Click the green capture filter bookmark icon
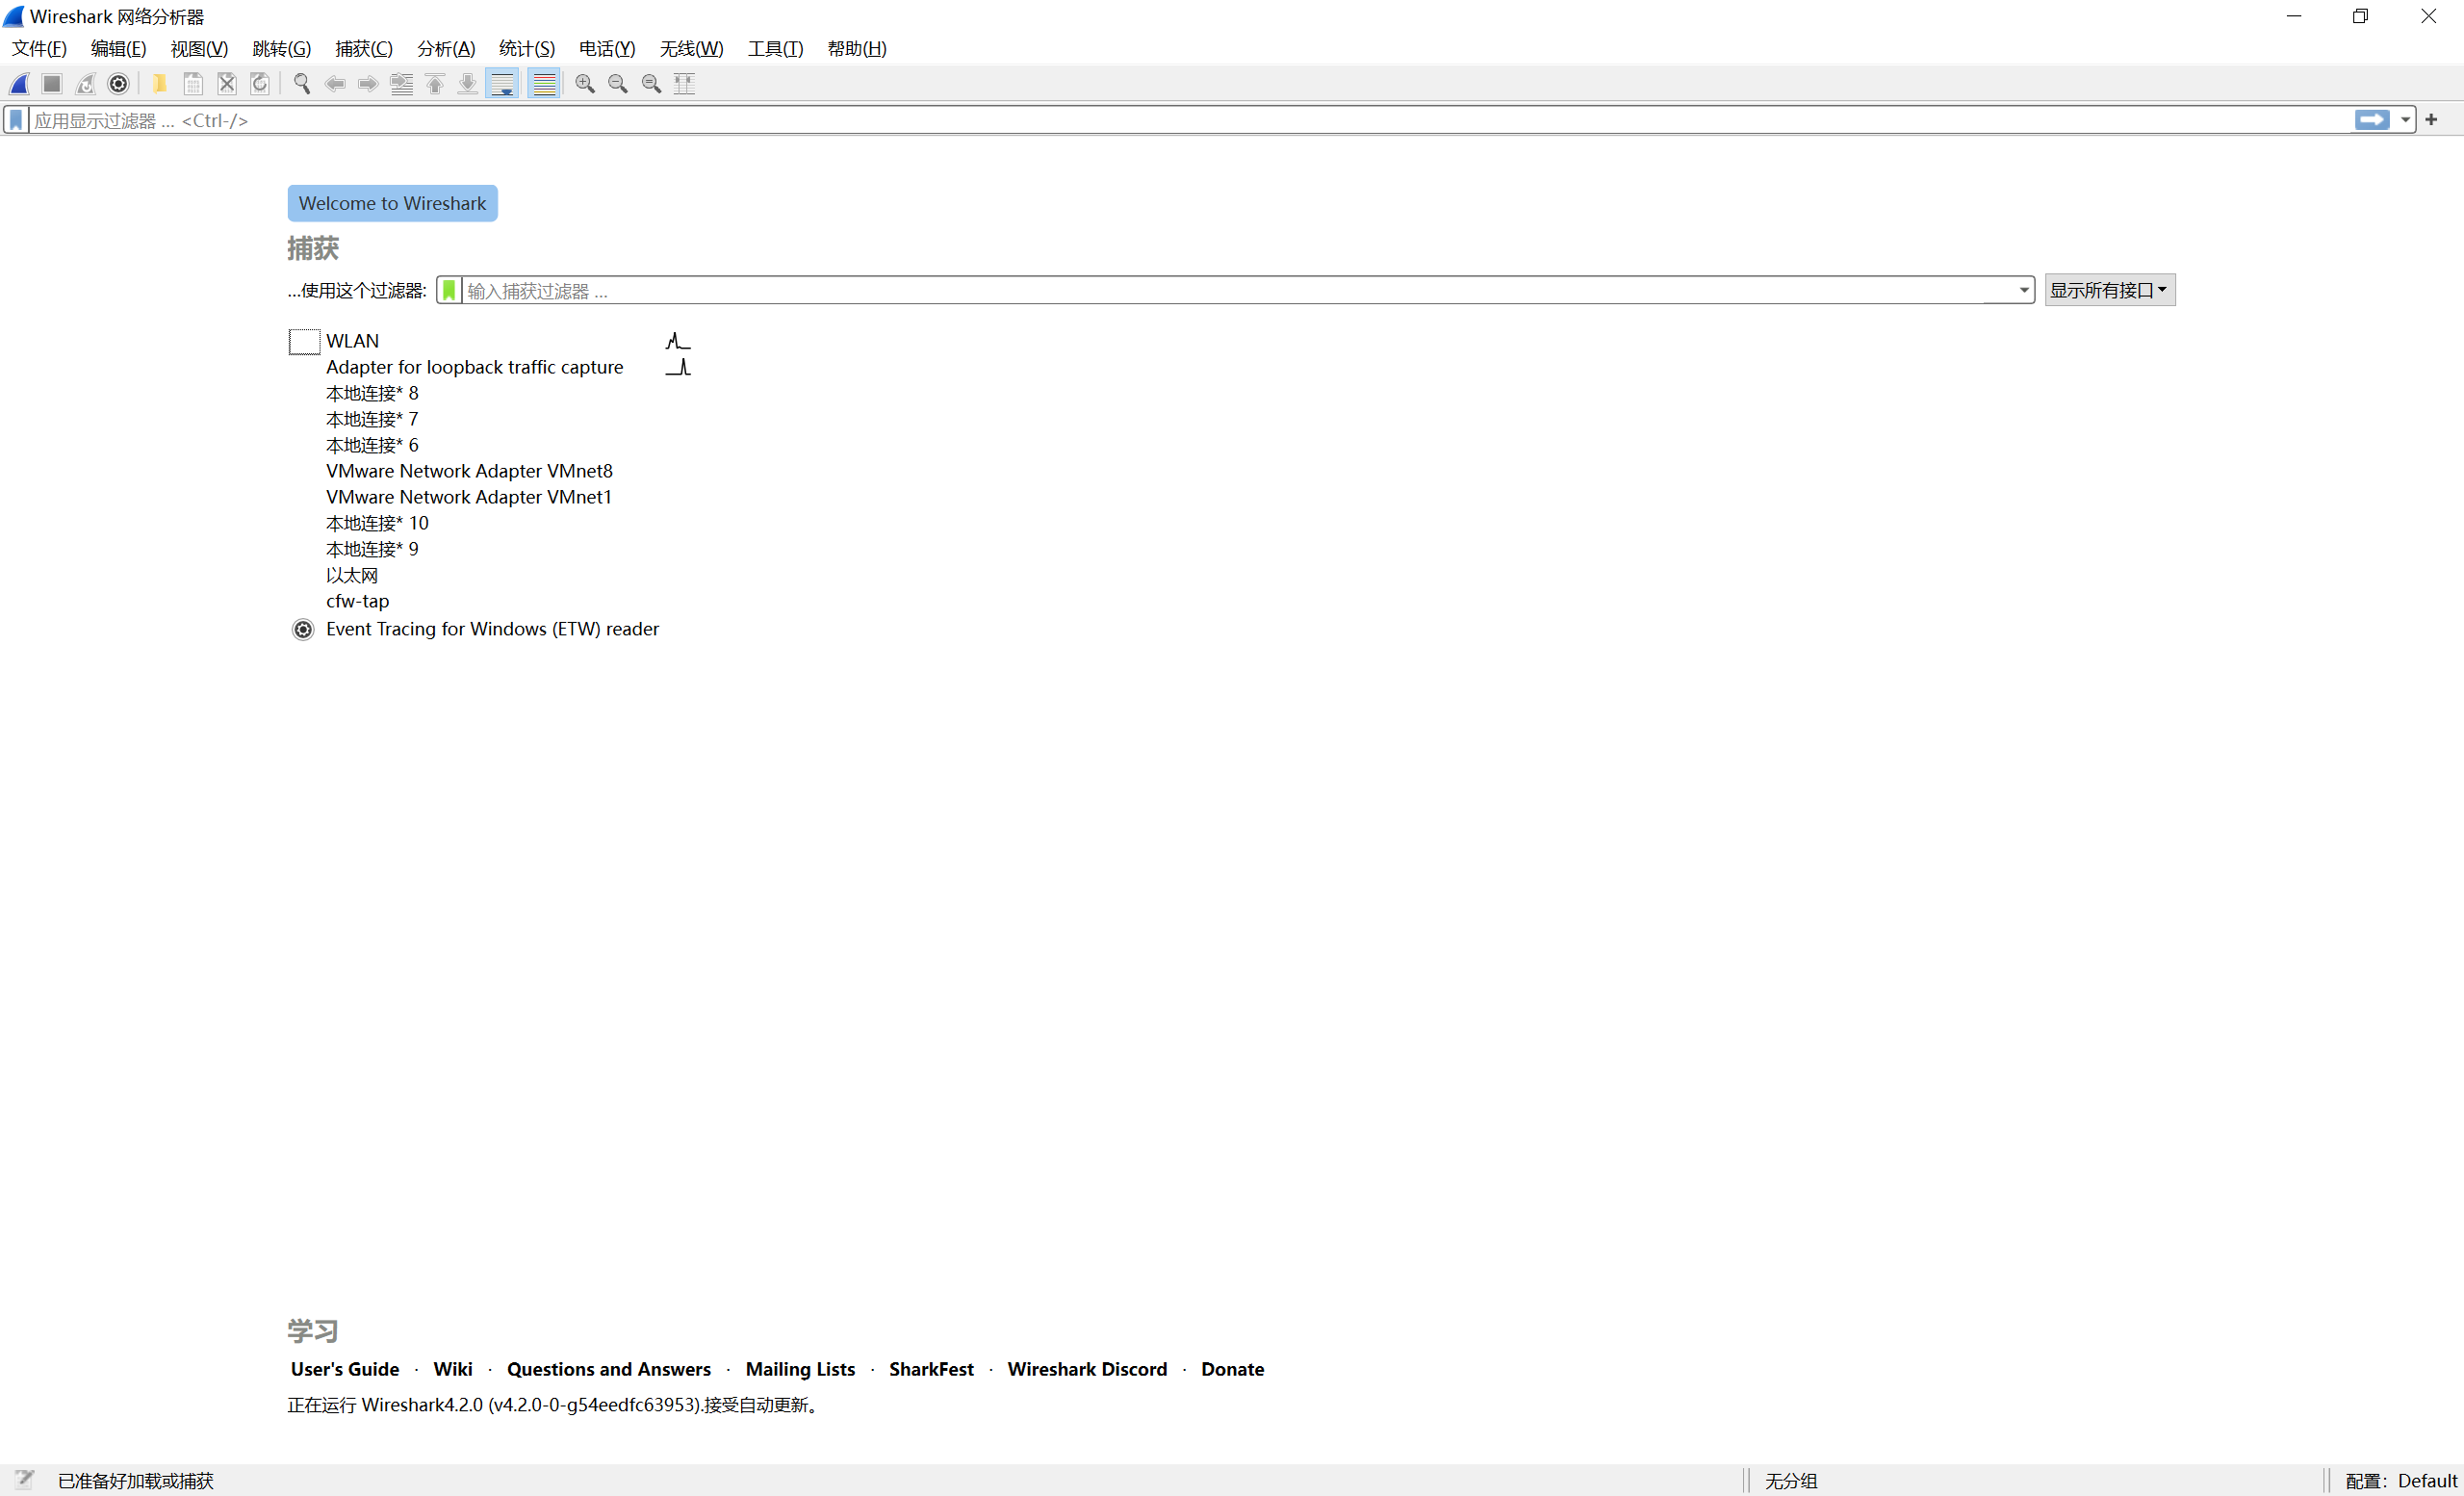Viewport: 2464px width, 1496px height. (449, 290)
